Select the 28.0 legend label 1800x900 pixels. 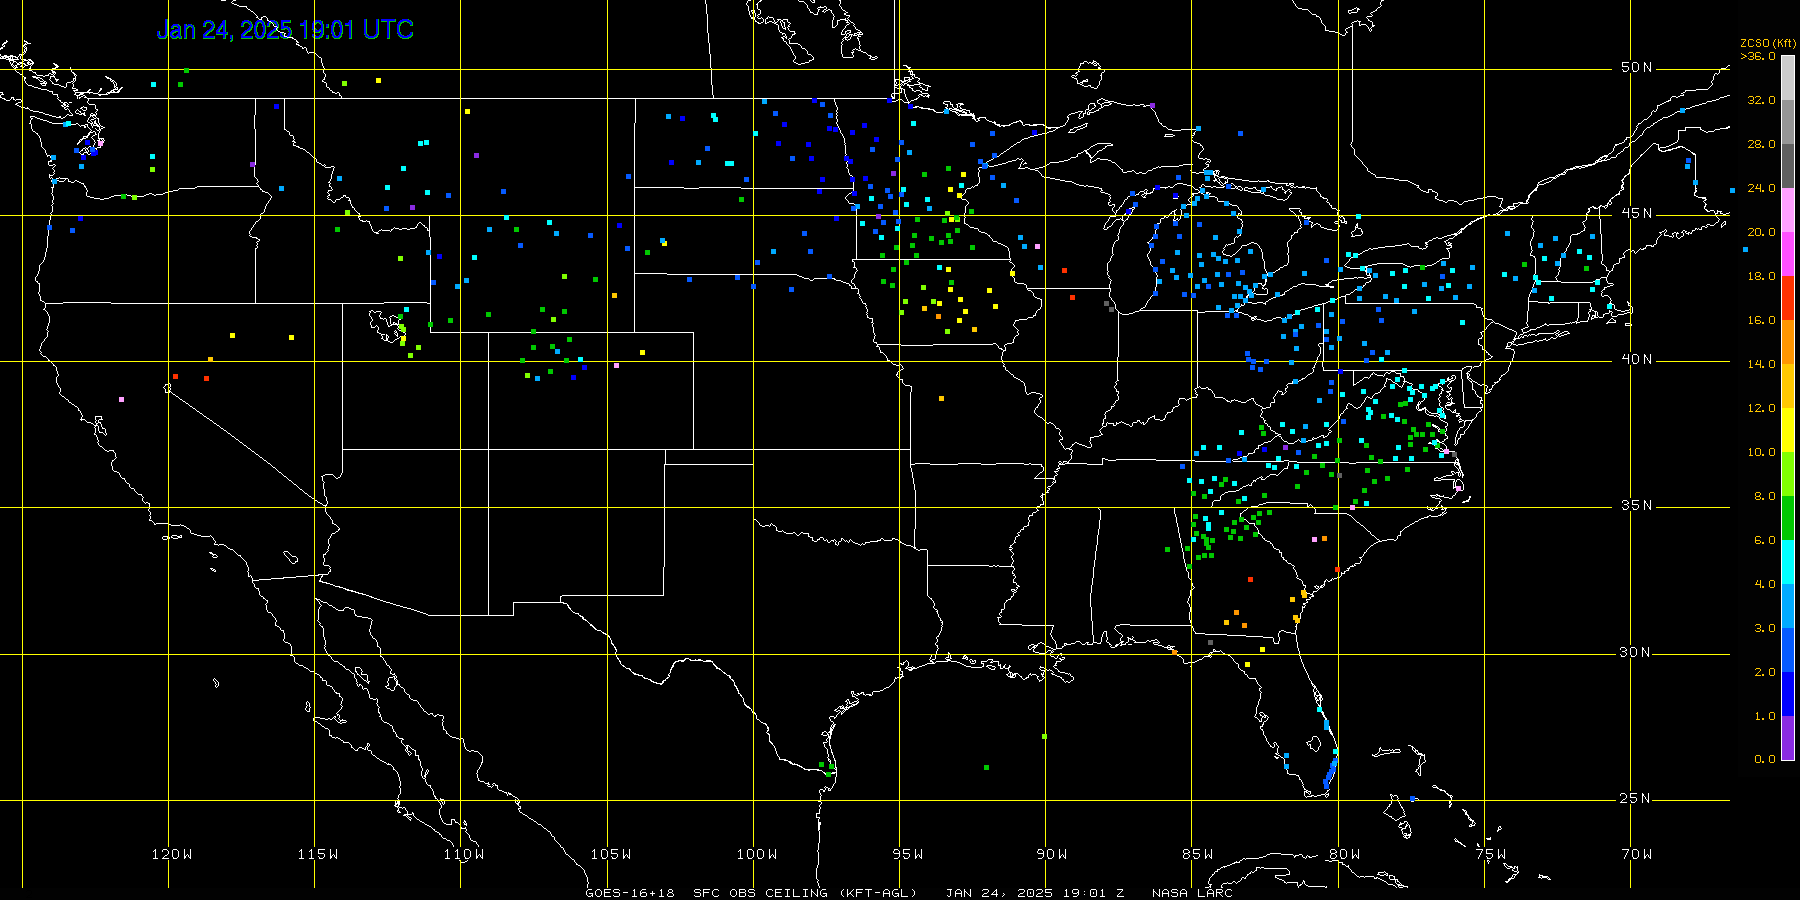[1761, 144]
